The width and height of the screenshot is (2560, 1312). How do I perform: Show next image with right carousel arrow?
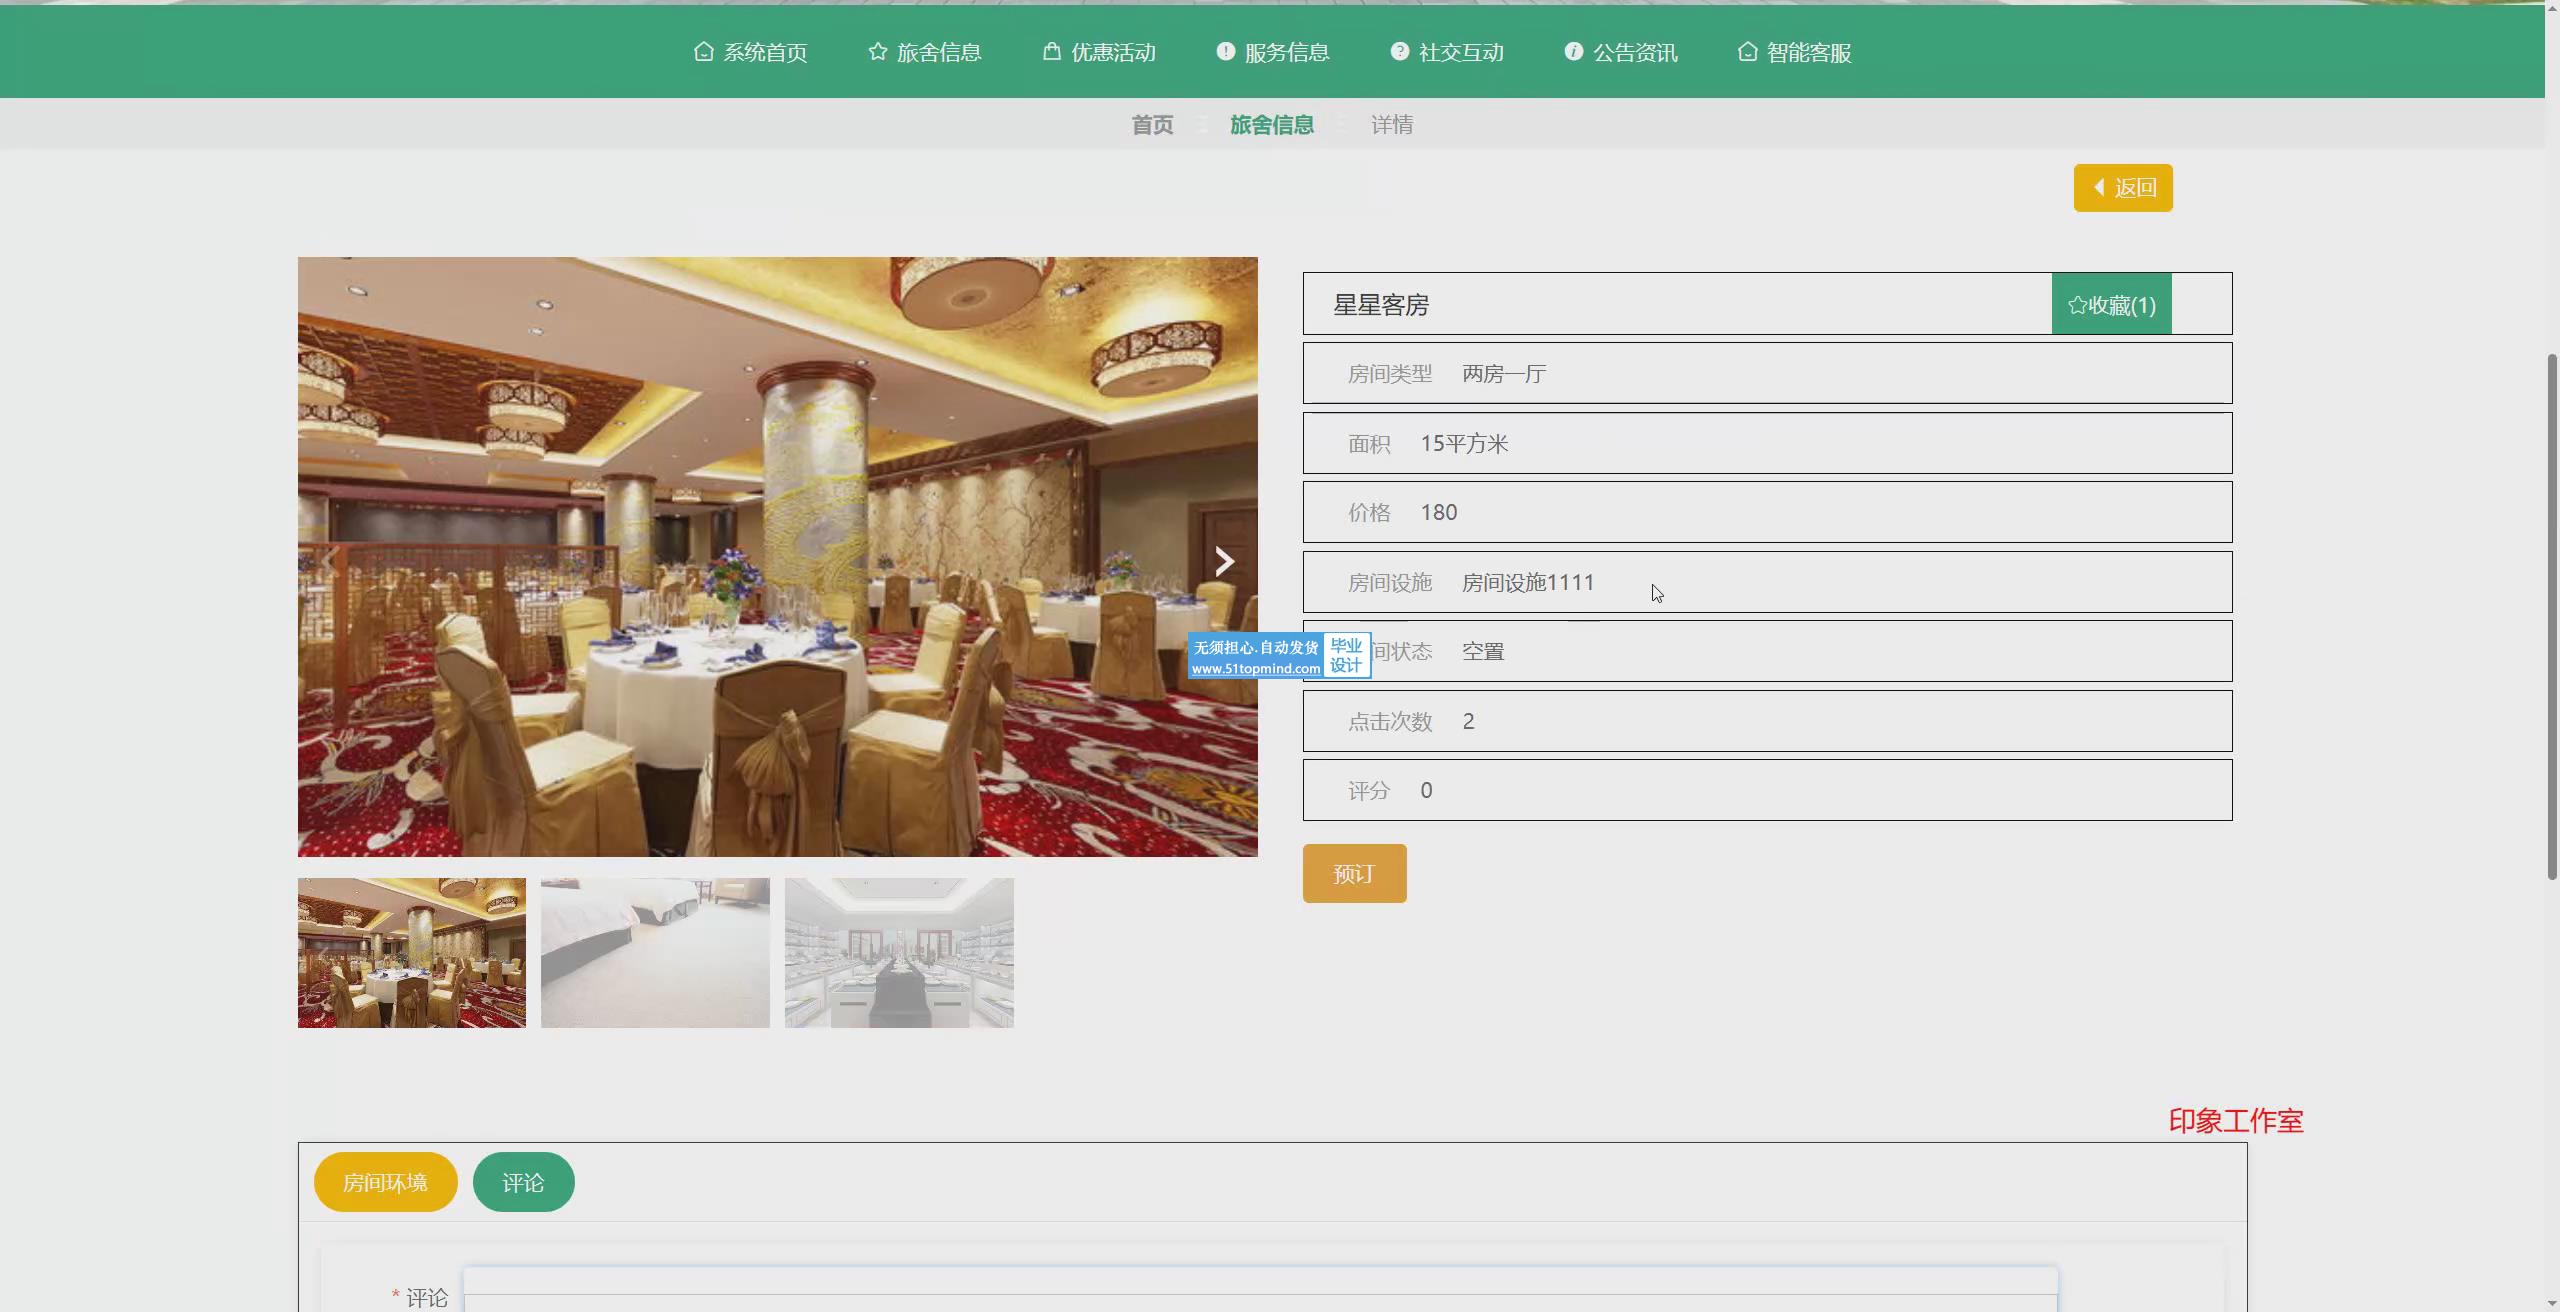tap(1224, 561)
